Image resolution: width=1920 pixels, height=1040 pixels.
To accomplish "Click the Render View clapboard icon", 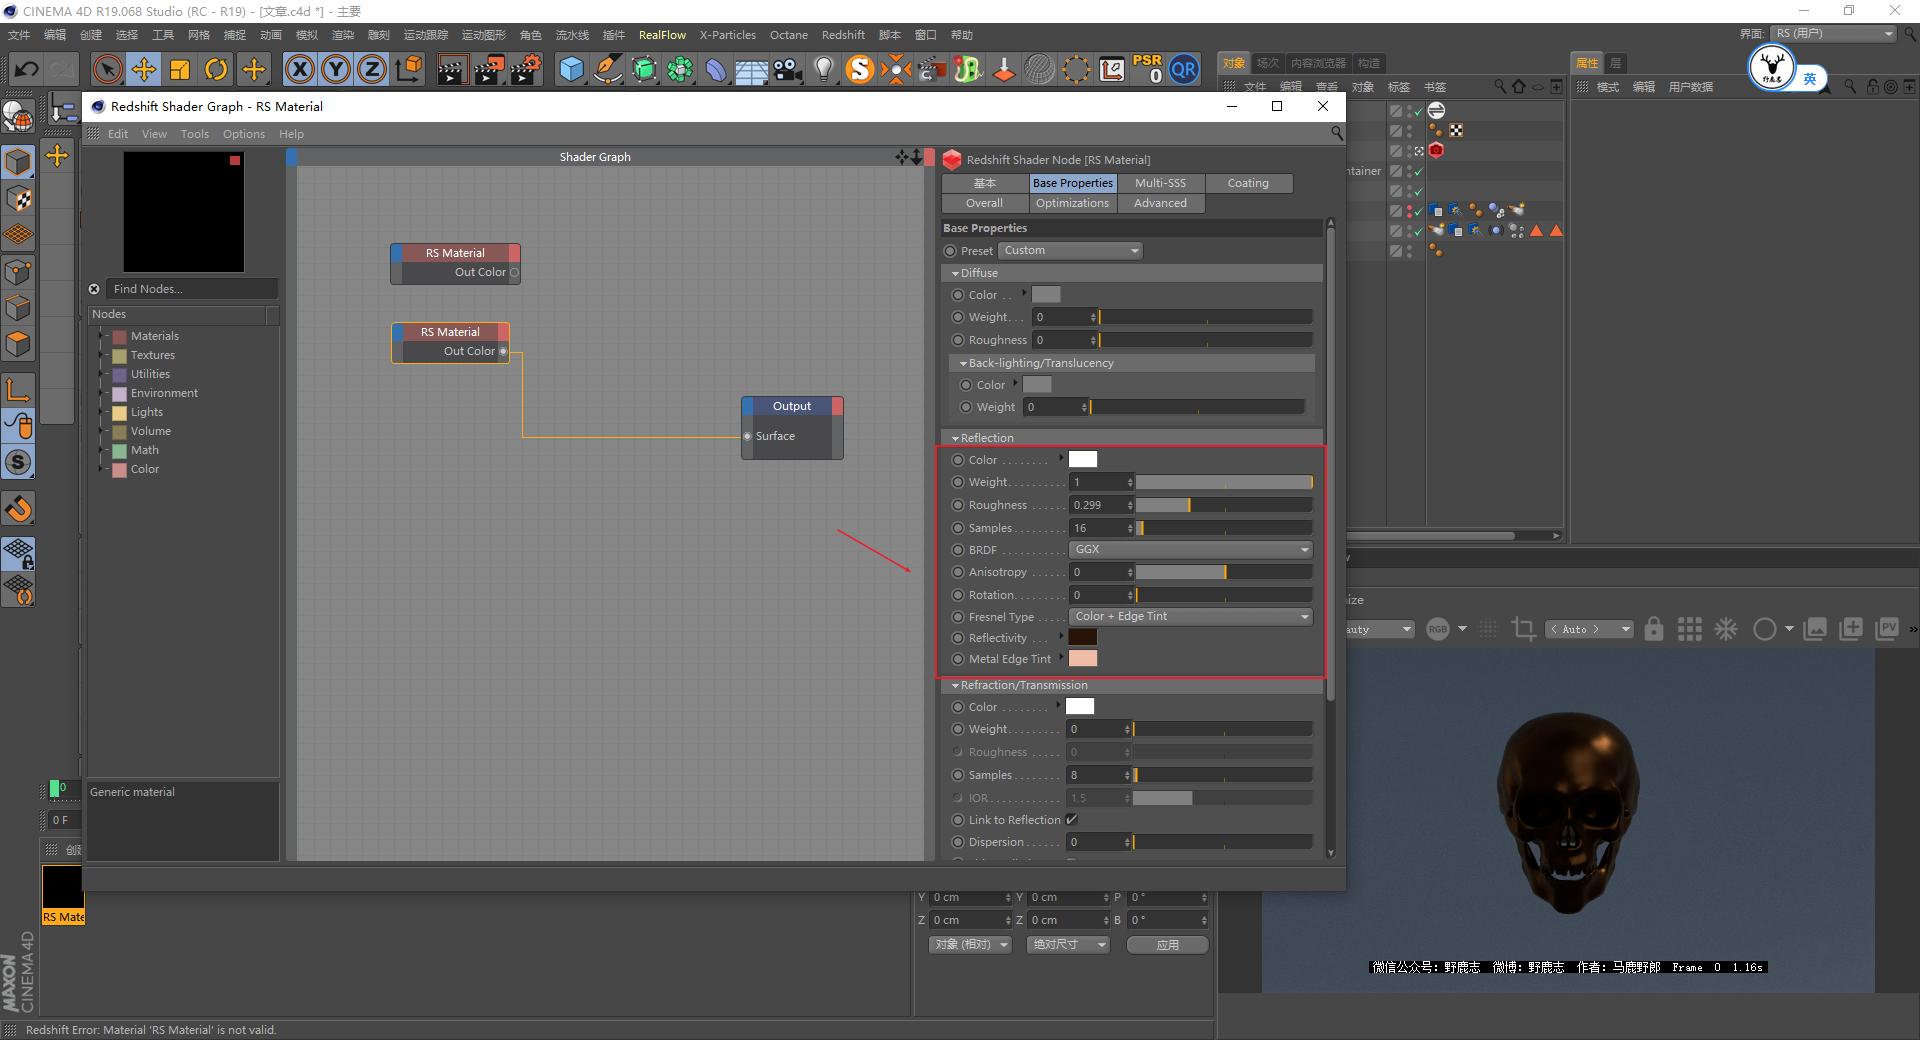I will tap(452, 70).
